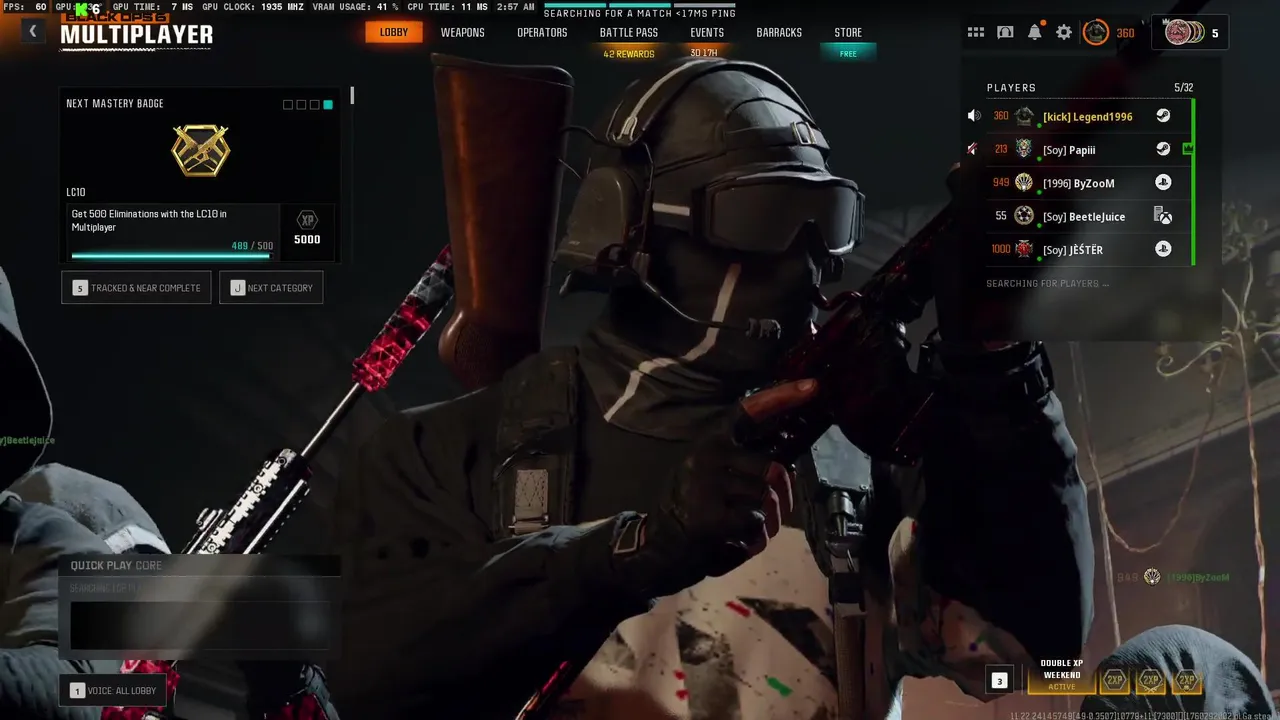
Task: Toggle Voice: All Lobby channel
Action: [114, 691]
